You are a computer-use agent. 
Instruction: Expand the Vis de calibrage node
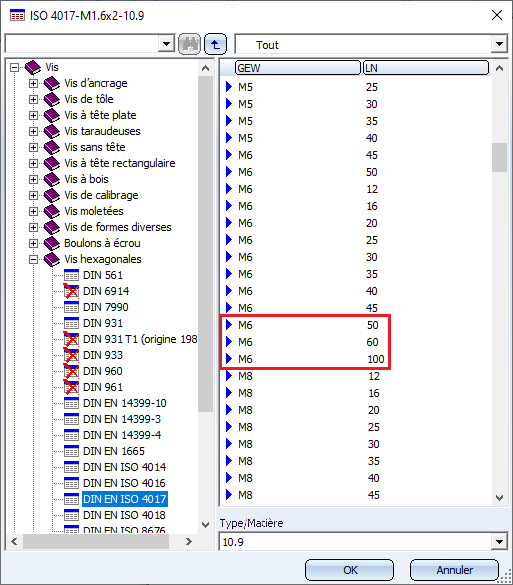coord(33,195)
